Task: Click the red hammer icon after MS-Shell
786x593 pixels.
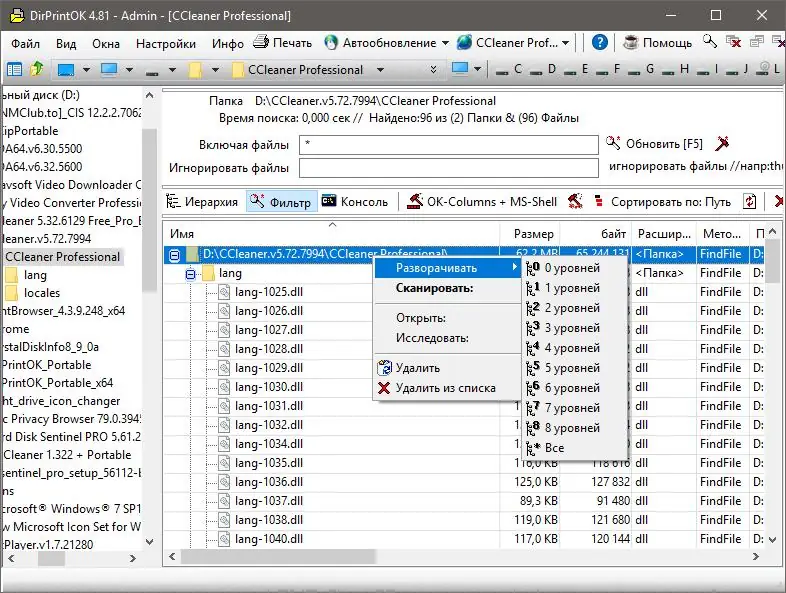Action: pyautogui.click(x=575, y=202)
